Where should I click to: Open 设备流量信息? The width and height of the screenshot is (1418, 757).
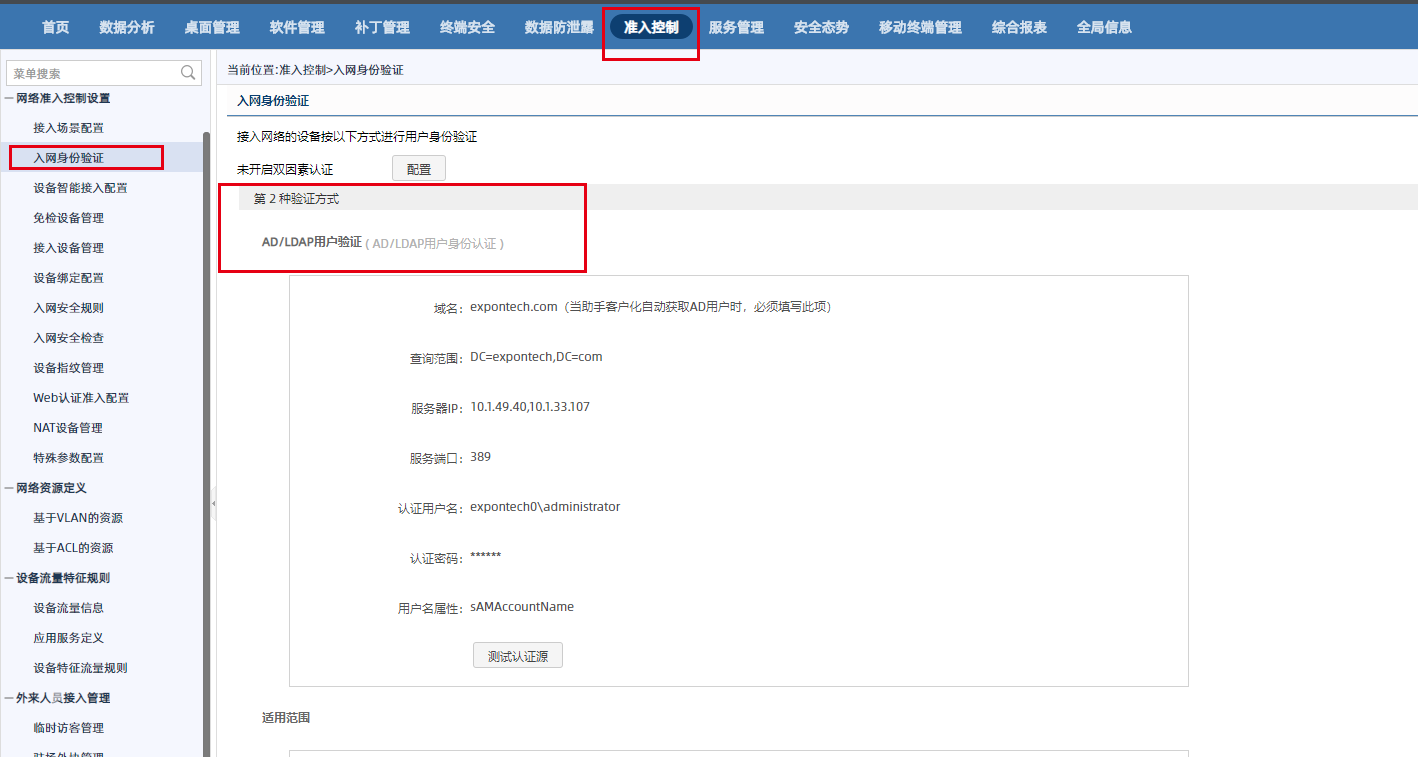pyautogui.click(x=68, y=608)
